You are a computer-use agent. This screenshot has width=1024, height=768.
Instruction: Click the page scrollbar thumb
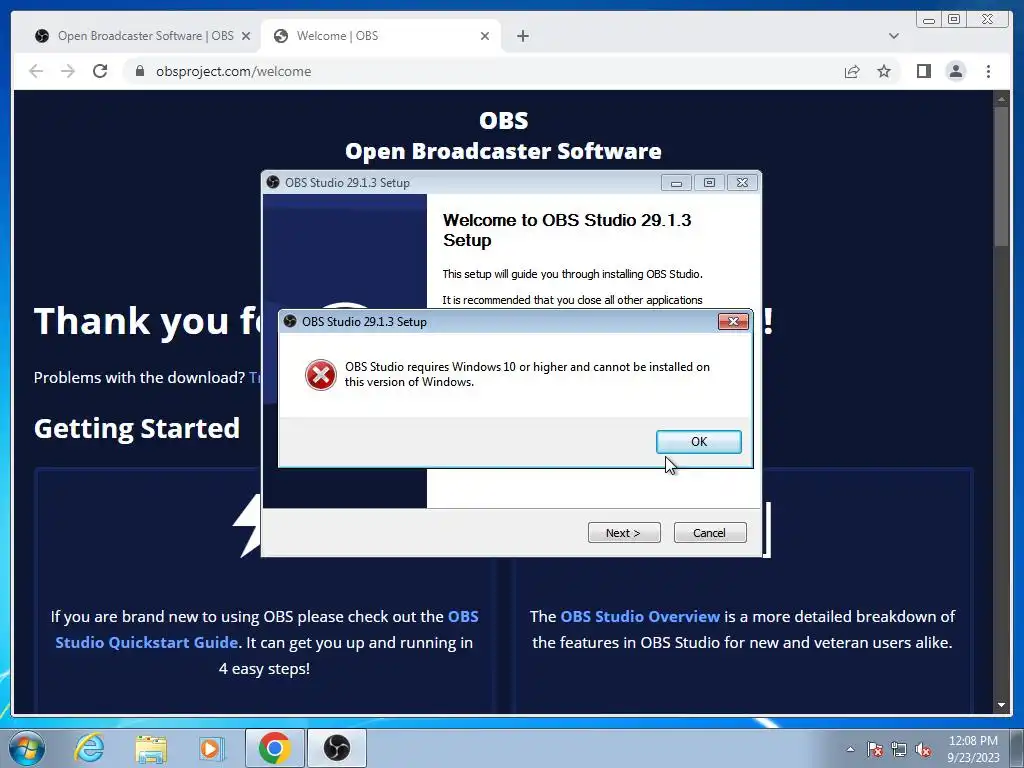point(1001,176)
